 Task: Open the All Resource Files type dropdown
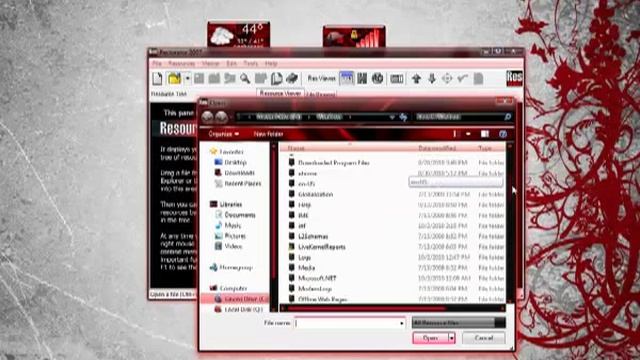(x=459, y=323)
